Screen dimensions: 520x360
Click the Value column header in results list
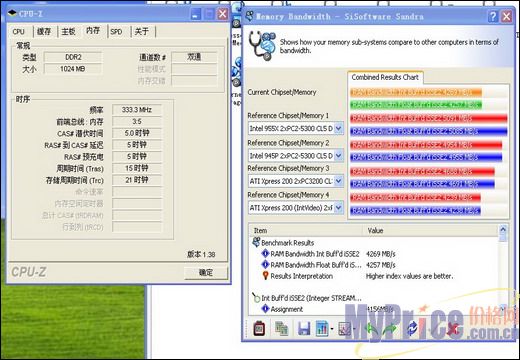(x=430, y=230)
